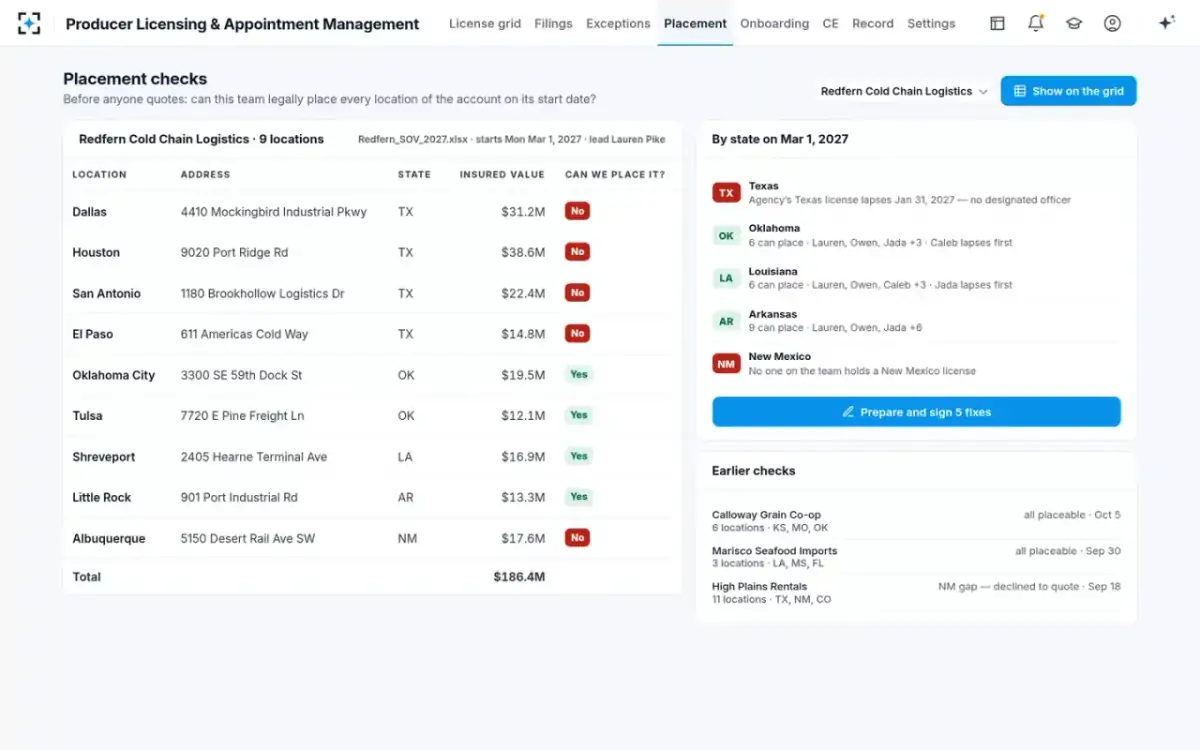Click the By state on Mar 1, 2027 heading

click(780, 139)
